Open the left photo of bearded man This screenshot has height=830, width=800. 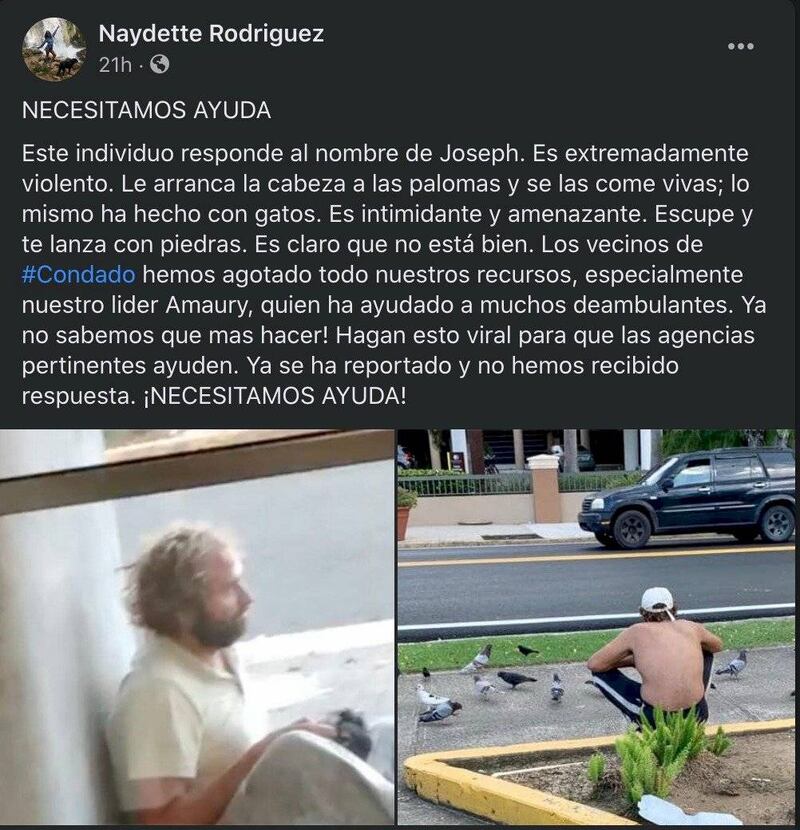pyautogui.click(x=196, y=627)
